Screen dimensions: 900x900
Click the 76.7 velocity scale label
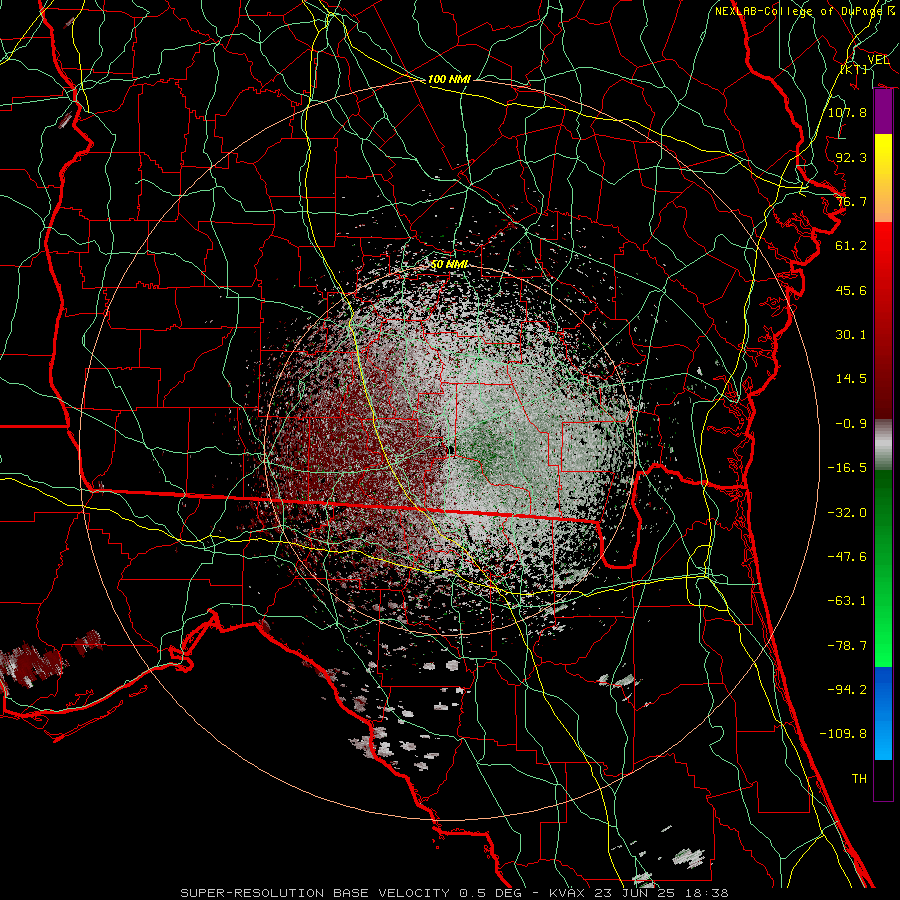click(x=851, y=201)
